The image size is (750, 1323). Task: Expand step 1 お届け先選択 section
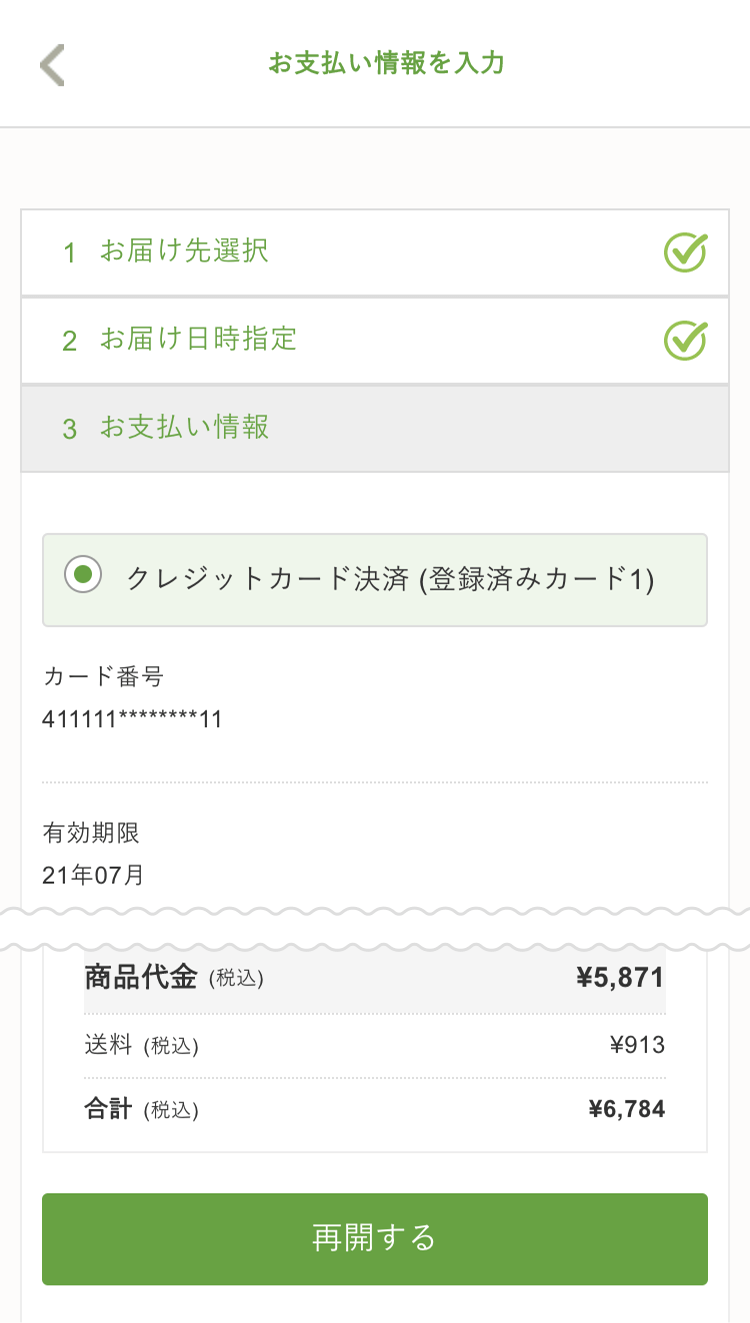pos(375,252)
